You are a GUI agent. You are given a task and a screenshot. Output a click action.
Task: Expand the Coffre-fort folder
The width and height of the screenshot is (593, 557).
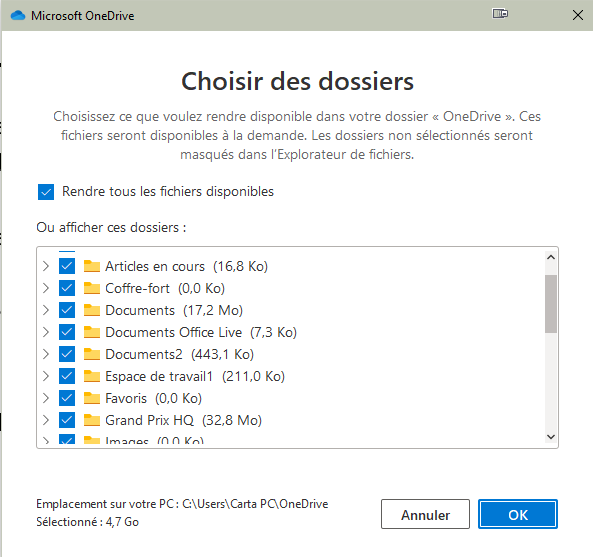click(46, 288)
